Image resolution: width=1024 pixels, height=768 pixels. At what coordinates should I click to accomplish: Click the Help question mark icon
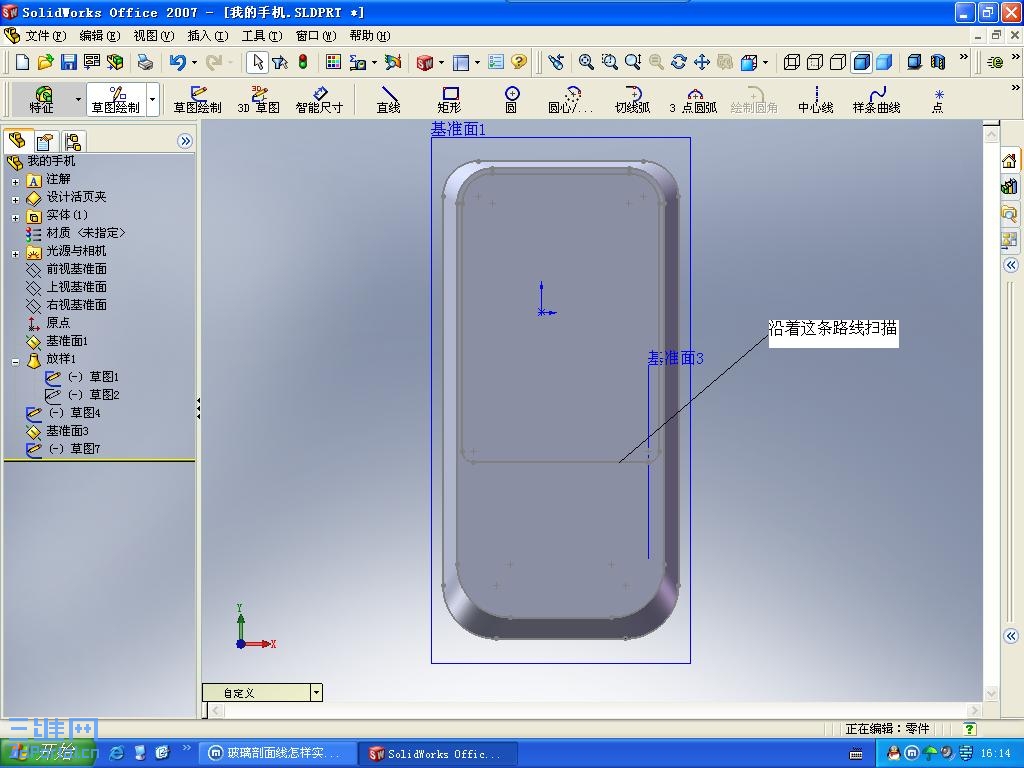[x=519, y=62]
